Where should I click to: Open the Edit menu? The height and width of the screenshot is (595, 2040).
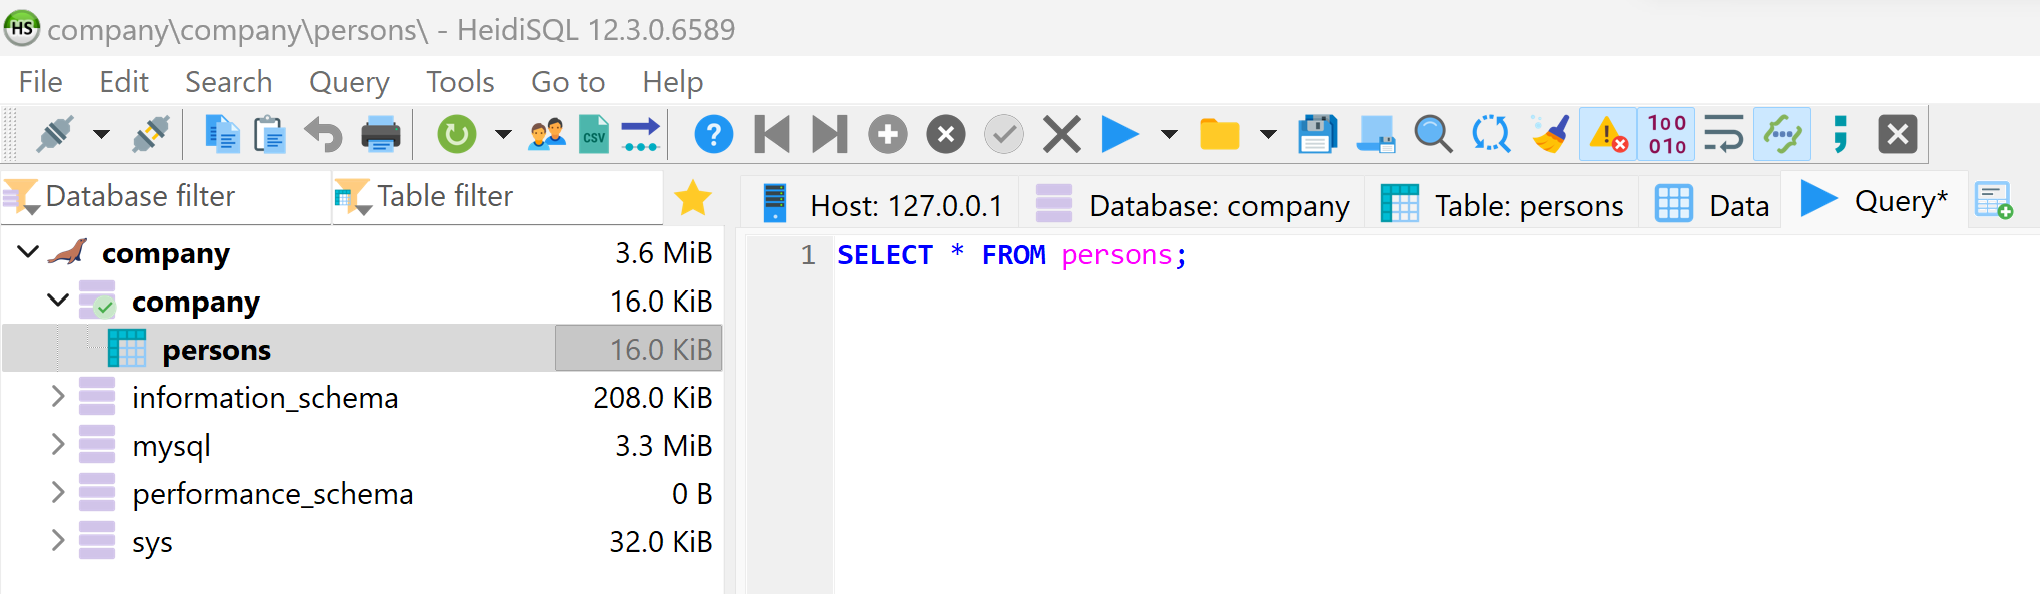coord(124,82)
